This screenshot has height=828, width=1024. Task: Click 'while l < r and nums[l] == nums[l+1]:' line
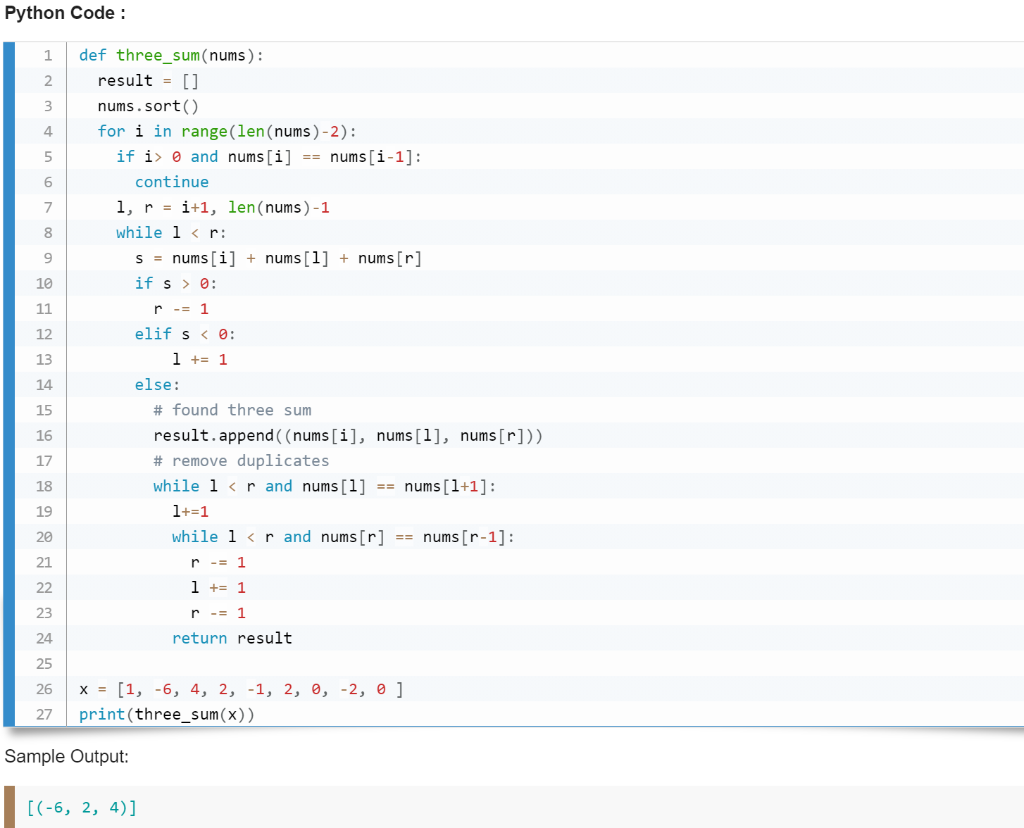(x=325, y=486)
